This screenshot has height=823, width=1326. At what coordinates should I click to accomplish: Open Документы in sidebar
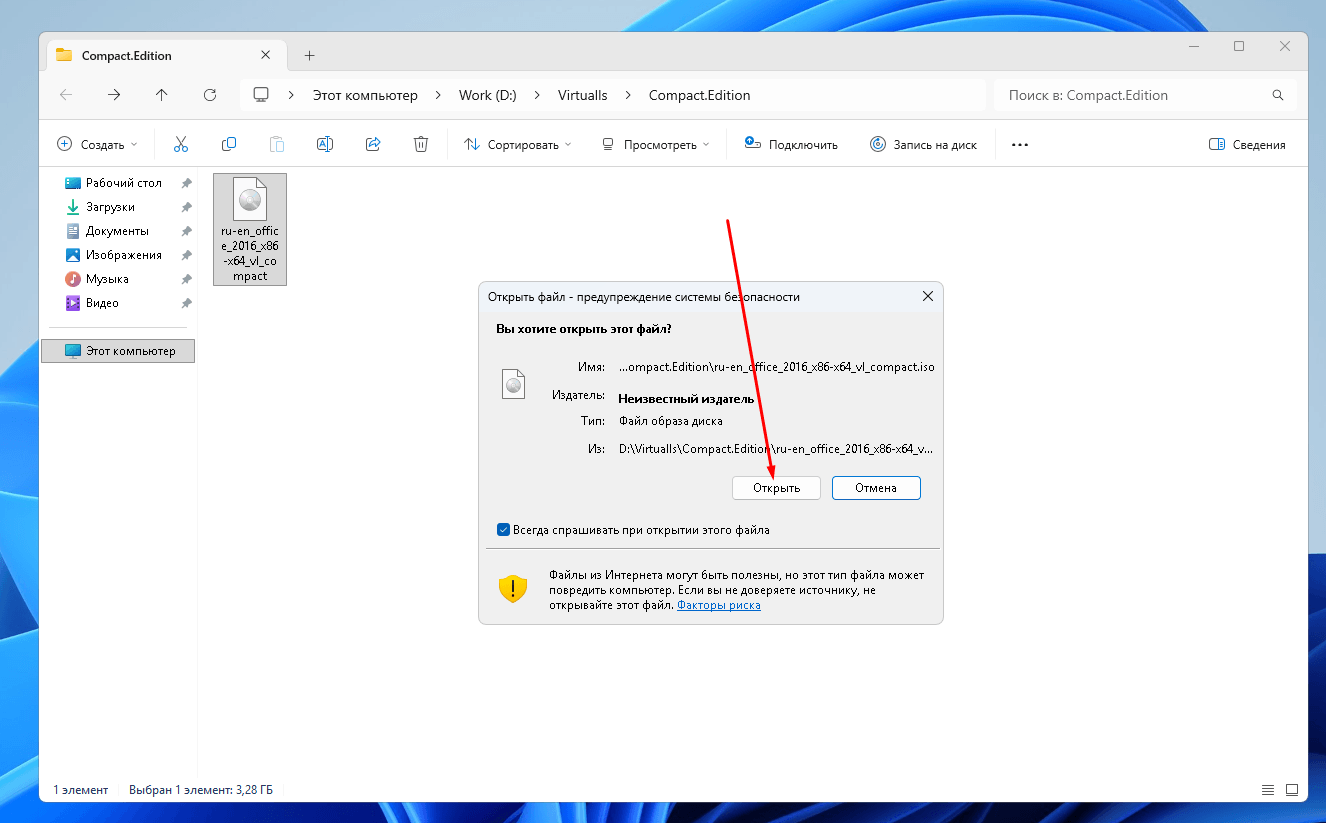[106, 231]
